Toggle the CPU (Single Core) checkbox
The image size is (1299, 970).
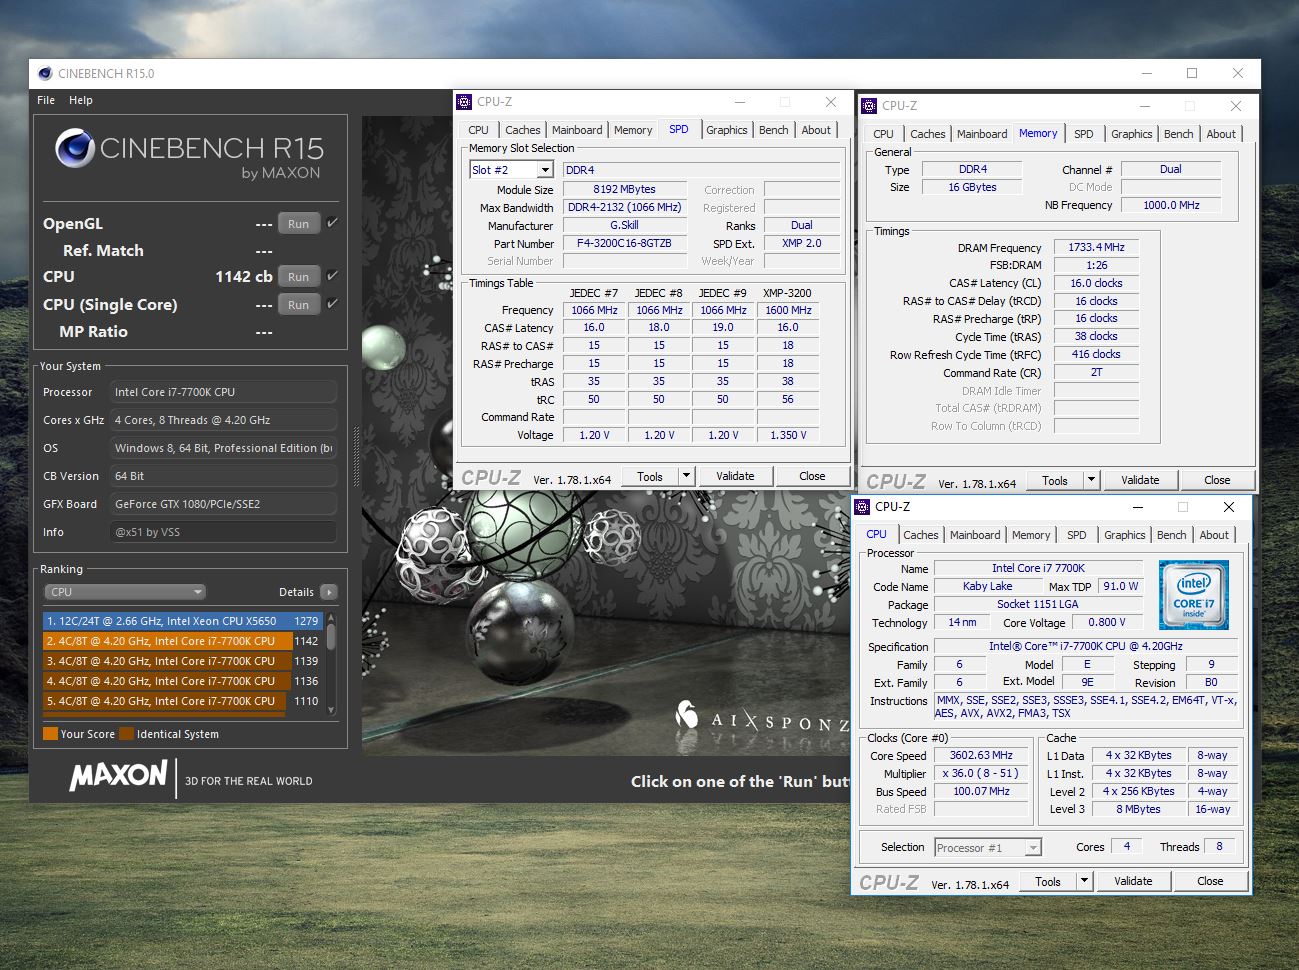tap(332, 304)
